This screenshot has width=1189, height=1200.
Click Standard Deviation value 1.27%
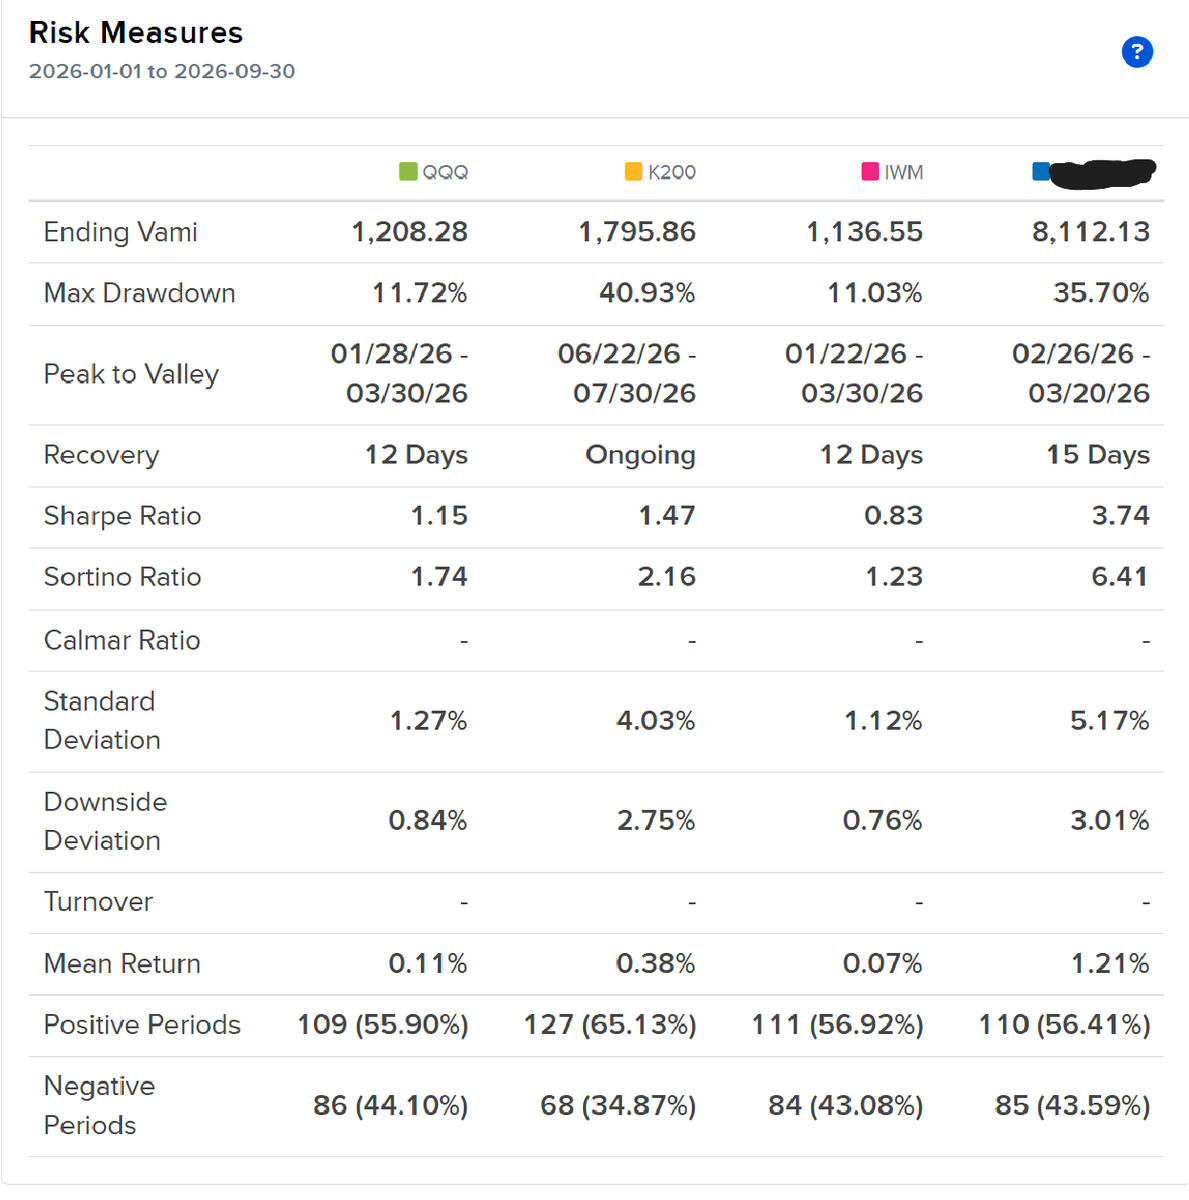pos(428,721)
